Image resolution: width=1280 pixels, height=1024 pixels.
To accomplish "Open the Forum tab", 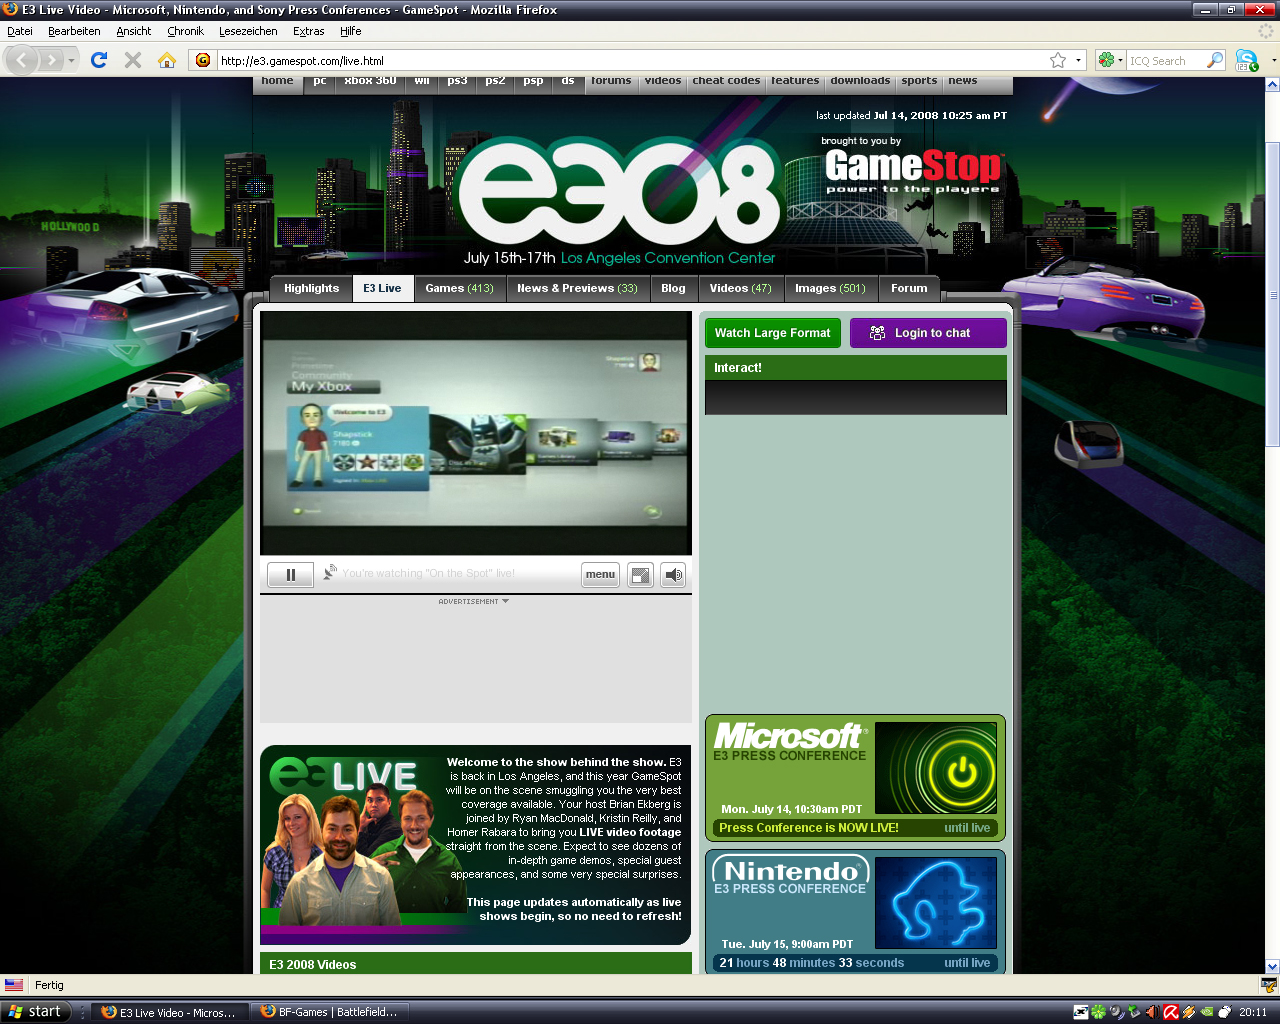I will point(909,288).
